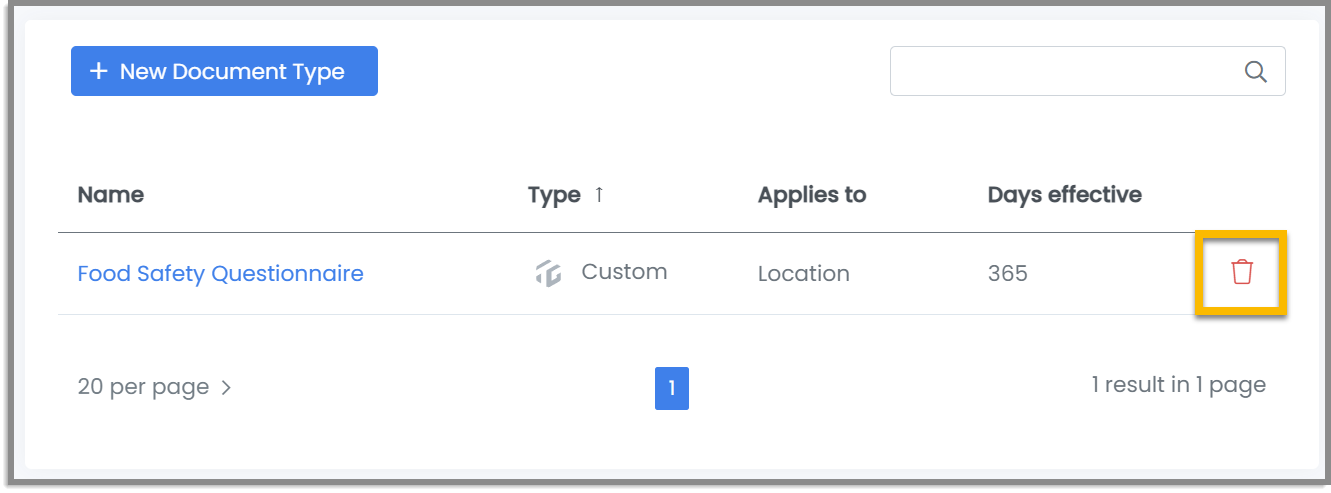Click the magnifying glass search icon

[1255, 71]
